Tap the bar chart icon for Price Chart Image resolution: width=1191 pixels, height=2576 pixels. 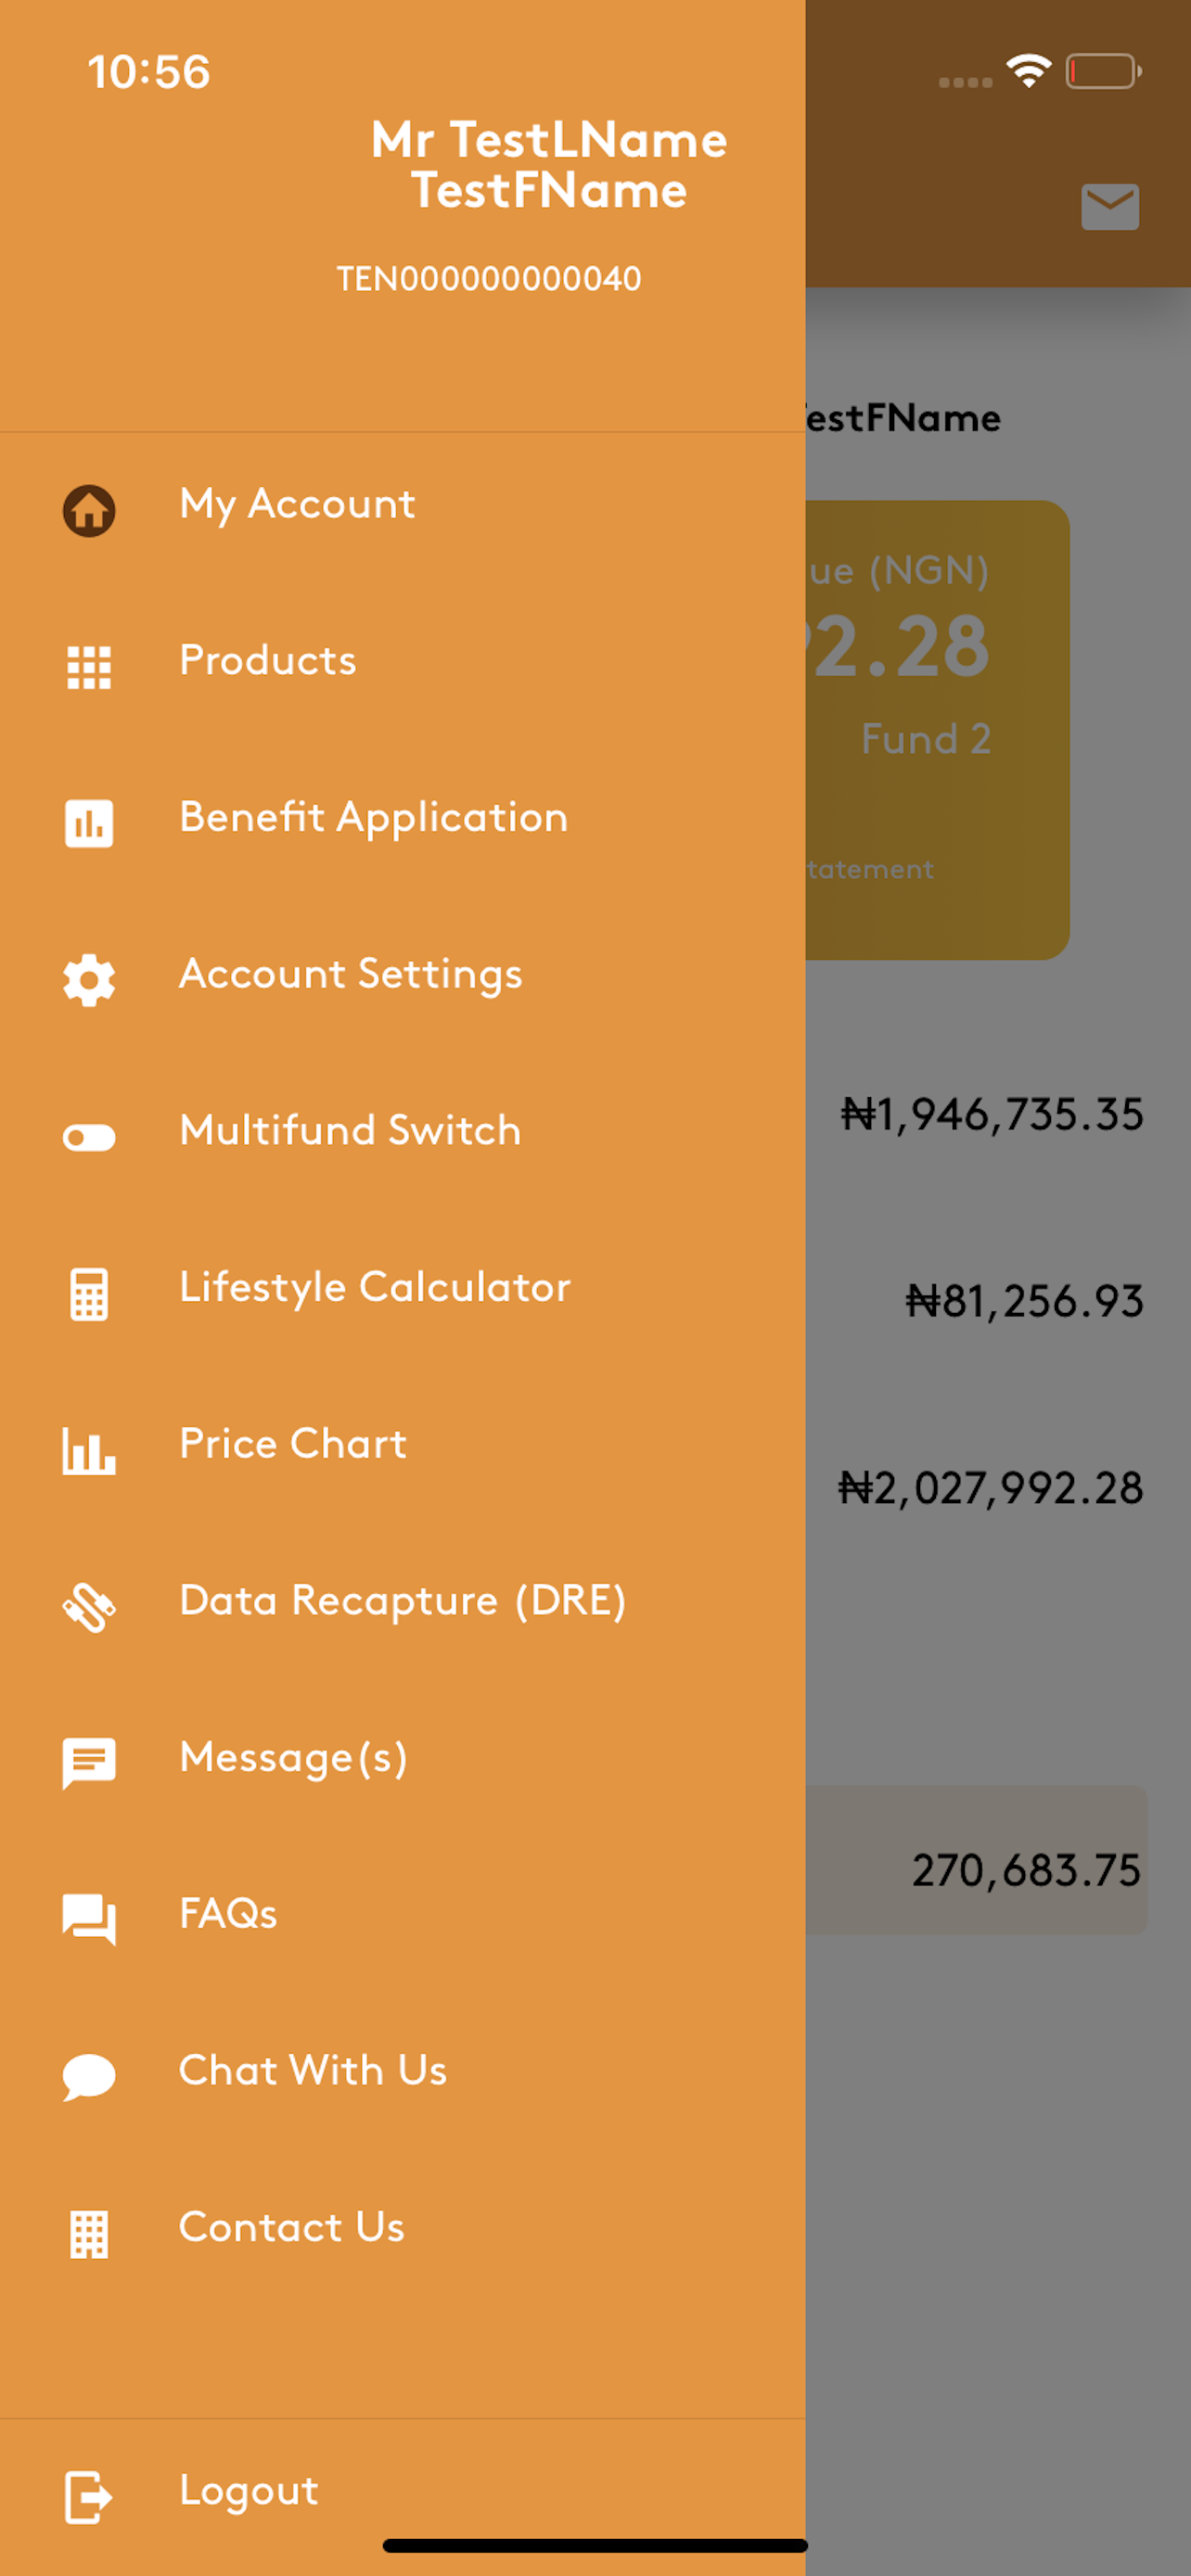(x=89, y=1451)
